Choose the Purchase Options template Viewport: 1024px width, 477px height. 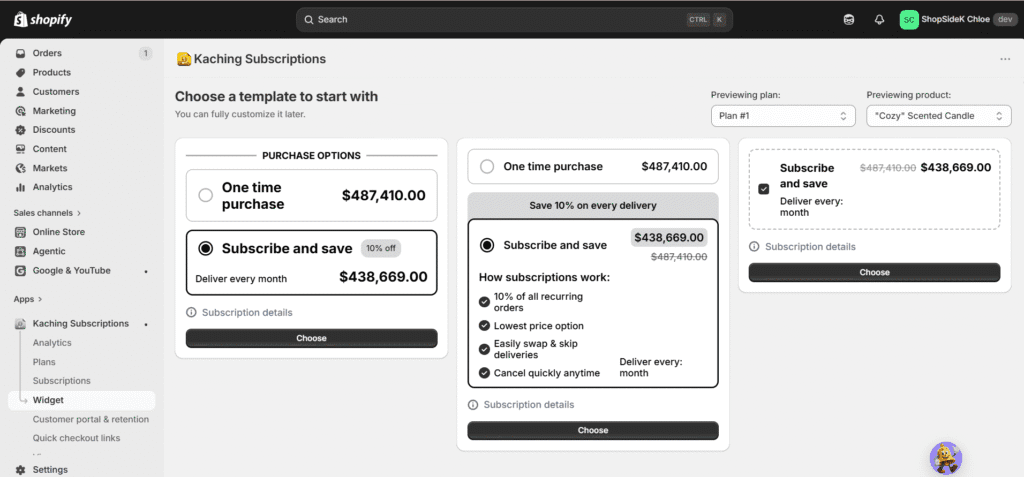point(312,338)
